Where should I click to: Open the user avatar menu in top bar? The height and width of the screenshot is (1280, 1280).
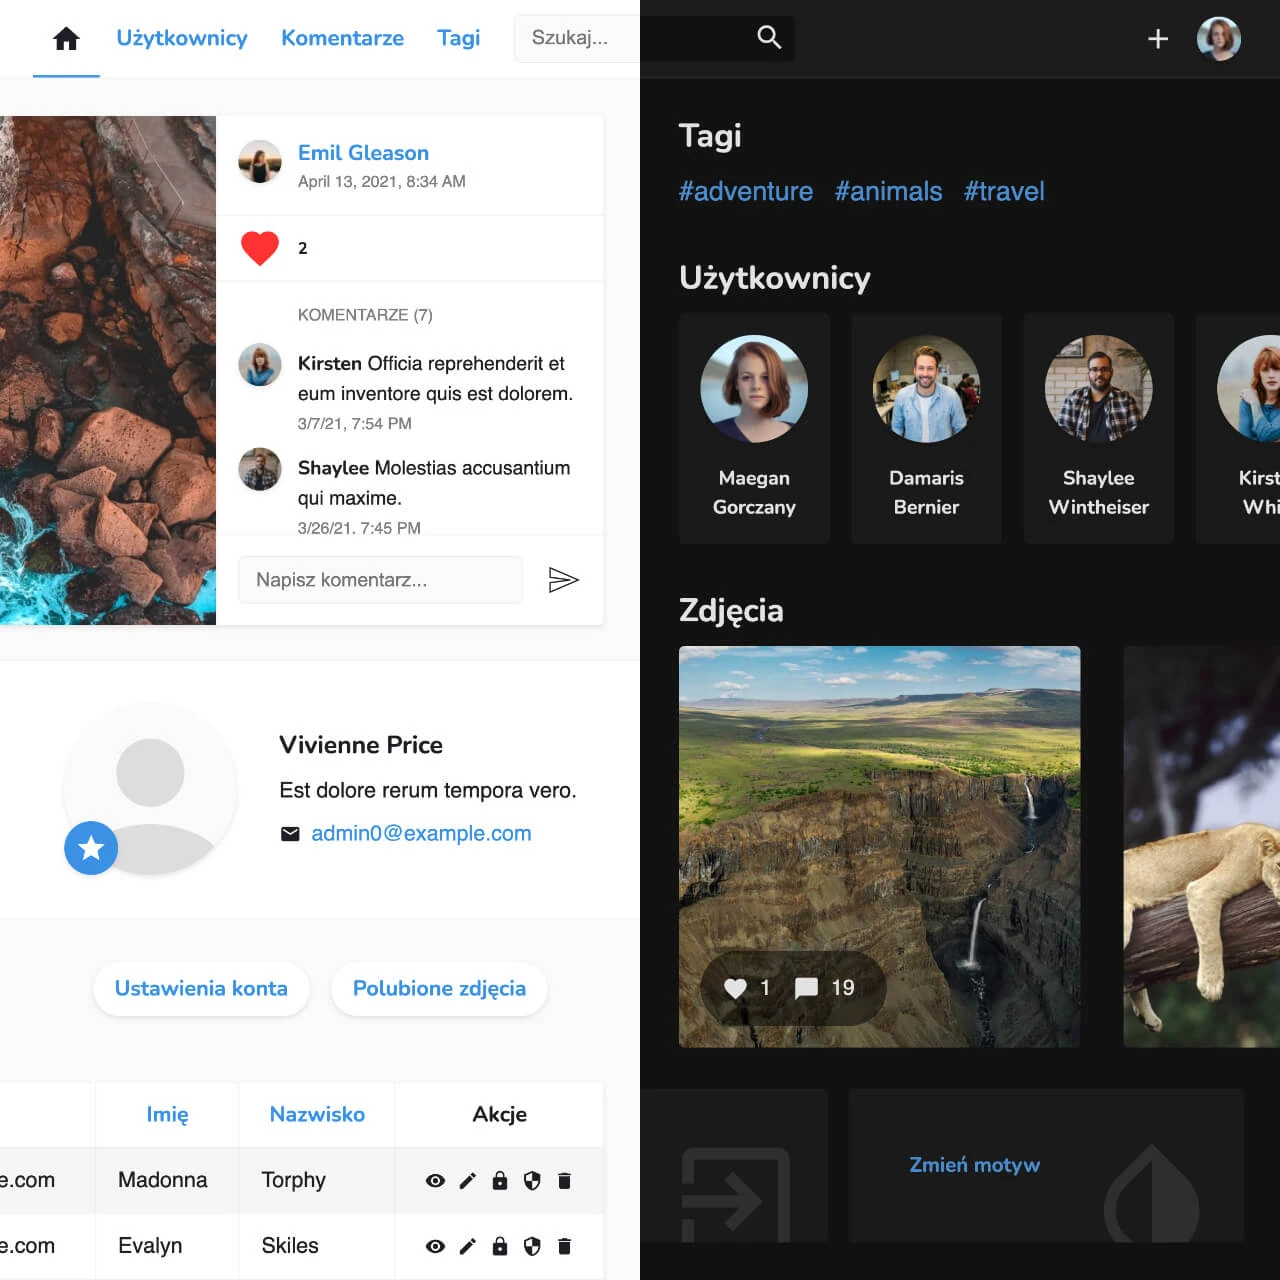(x=1218, y=39)
